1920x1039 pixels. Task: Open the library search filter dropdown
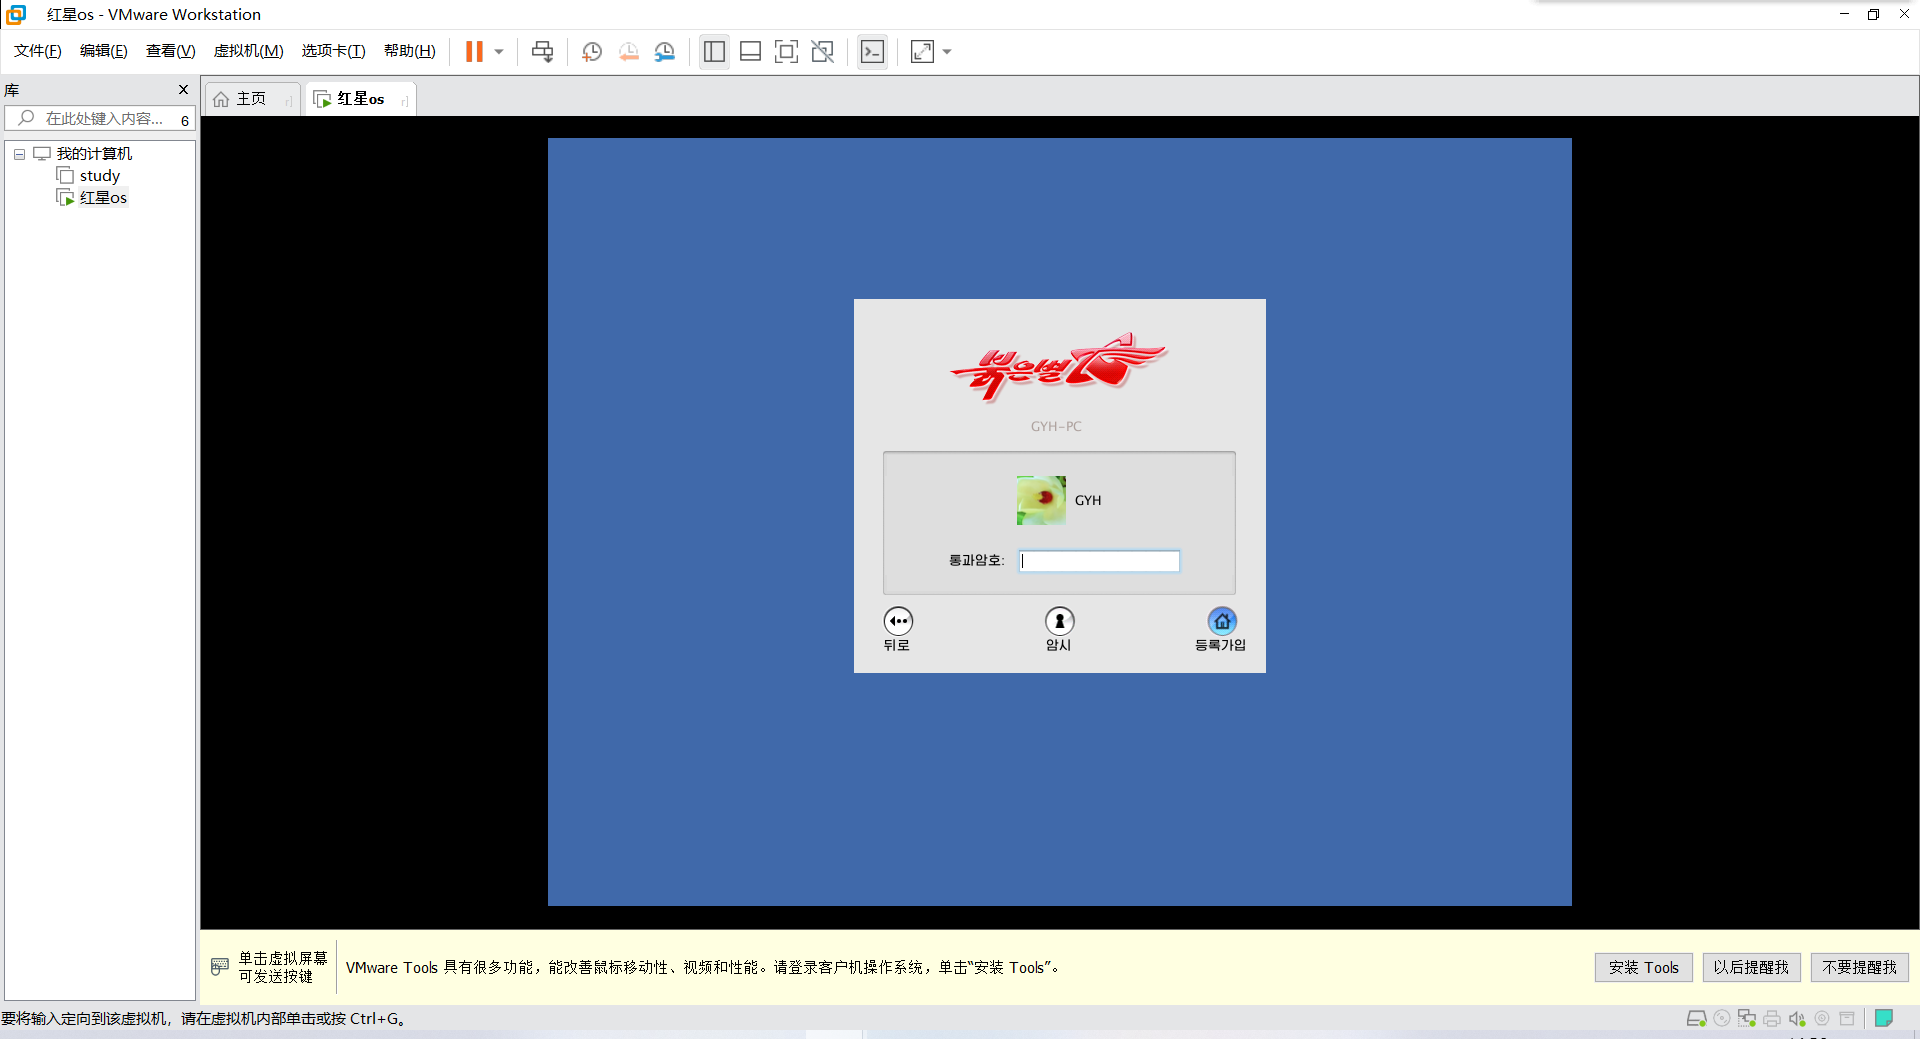pos(185,120)
